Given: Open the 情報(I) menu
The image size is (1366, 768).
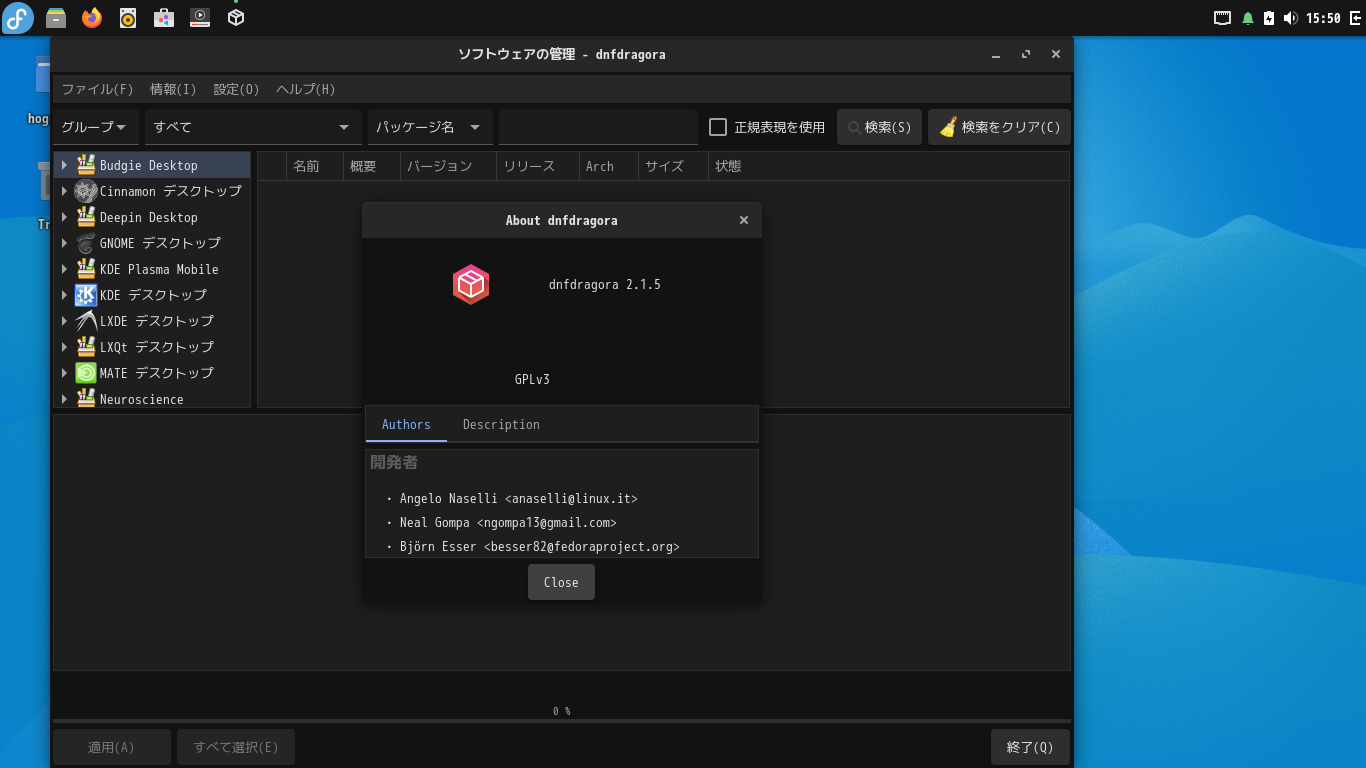Looking at the screenshot, I should [173, 89].
